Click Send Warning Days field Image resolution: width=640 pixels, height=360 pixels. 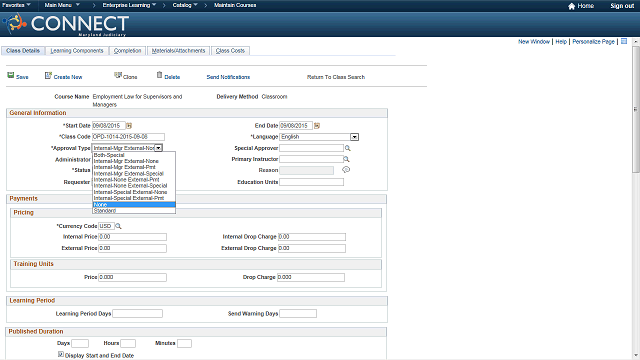298,313
